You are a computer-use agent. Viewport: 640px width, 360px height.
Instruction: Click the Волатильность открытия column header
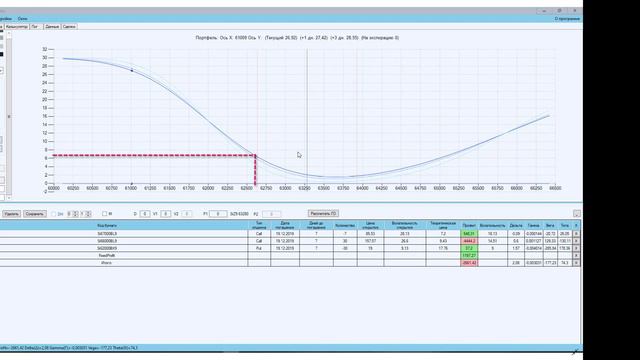point(404,225)
